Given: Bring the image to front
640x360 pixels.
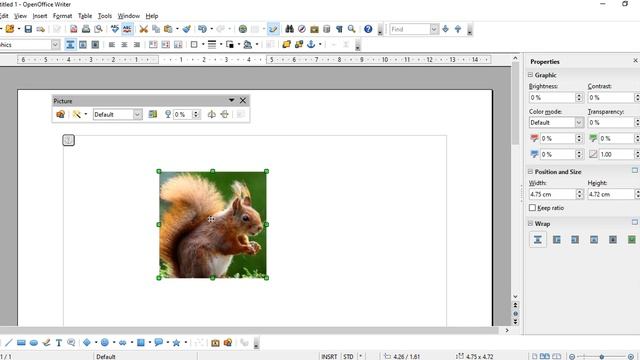Looking at the screenshot, I should click(286, 44).
